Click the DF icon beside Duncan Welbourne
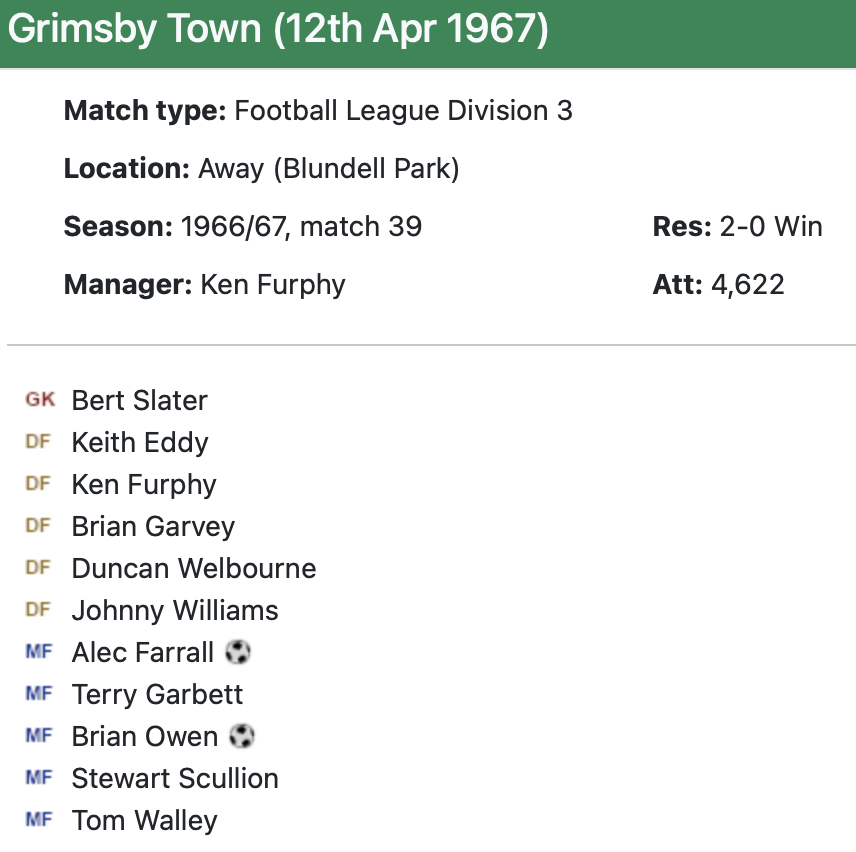856x852 pixels. tap(38, 568)
